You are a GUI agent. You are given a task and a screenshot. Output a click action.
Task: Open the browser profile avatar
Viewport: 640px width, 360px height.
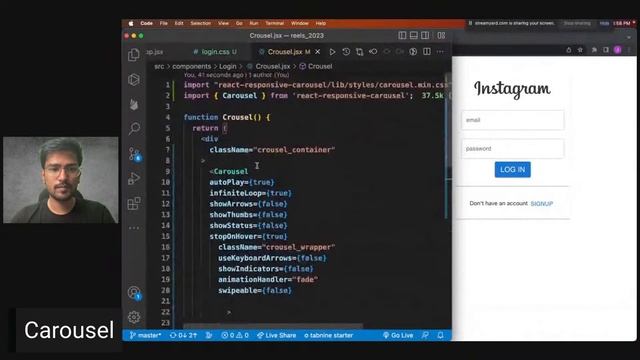[618, 50]
